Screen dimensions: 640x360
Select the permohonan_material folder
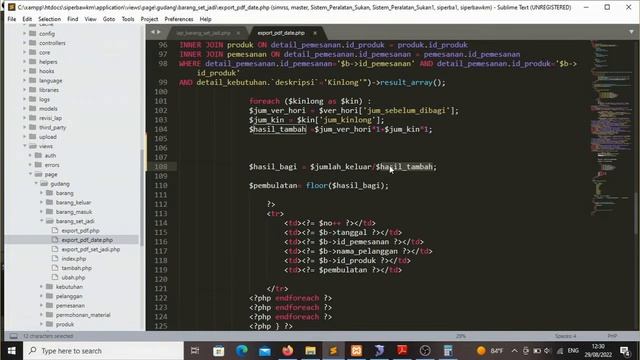point(83,315)
